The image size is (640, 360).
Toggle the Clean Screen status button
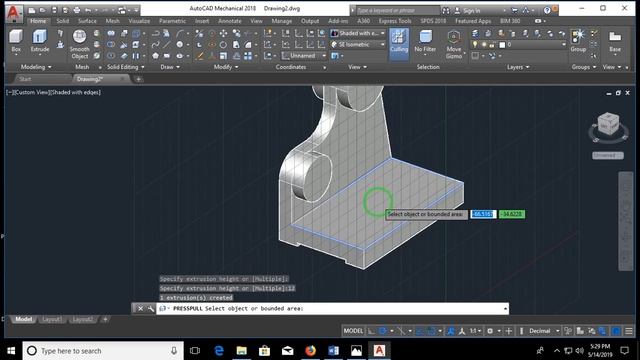(616, 331)
